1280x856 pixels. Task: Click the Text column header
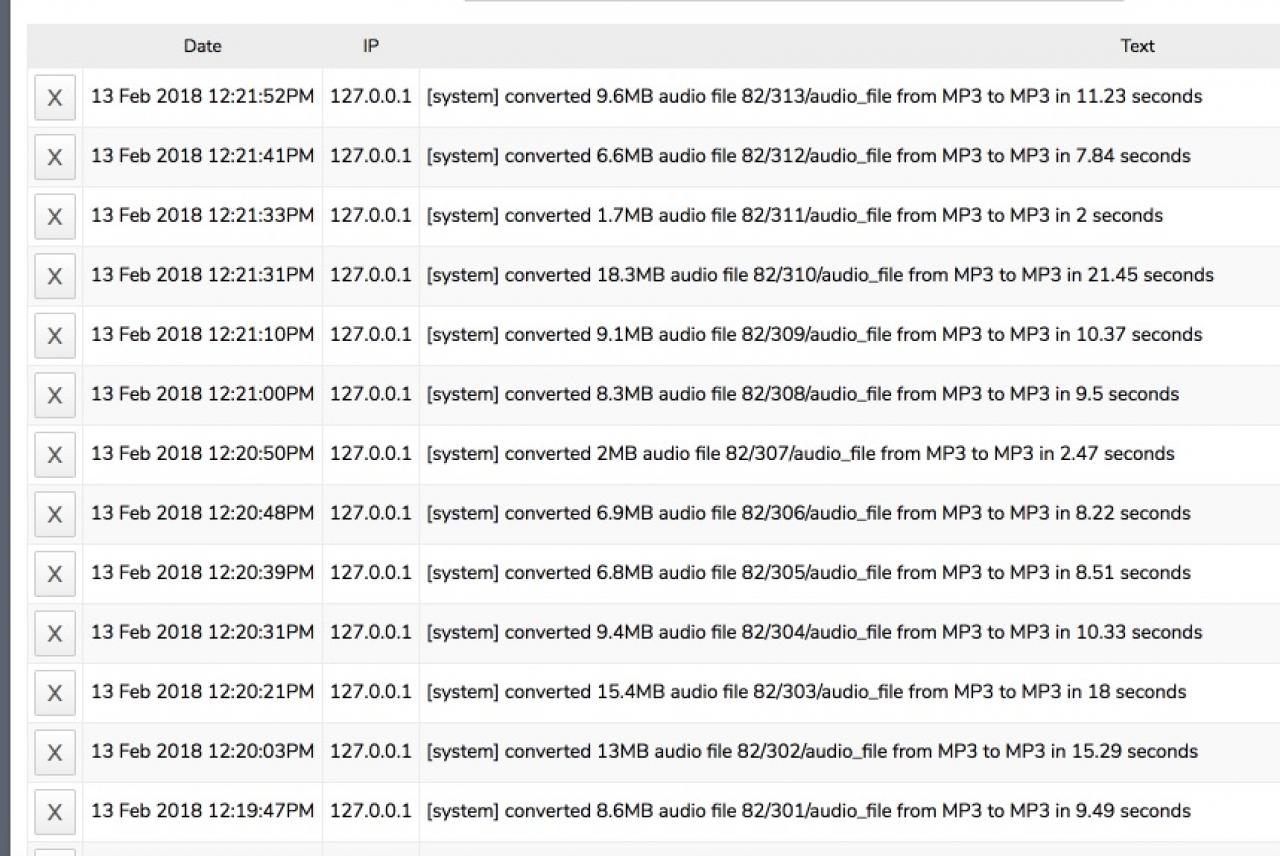coord(1137,46)
